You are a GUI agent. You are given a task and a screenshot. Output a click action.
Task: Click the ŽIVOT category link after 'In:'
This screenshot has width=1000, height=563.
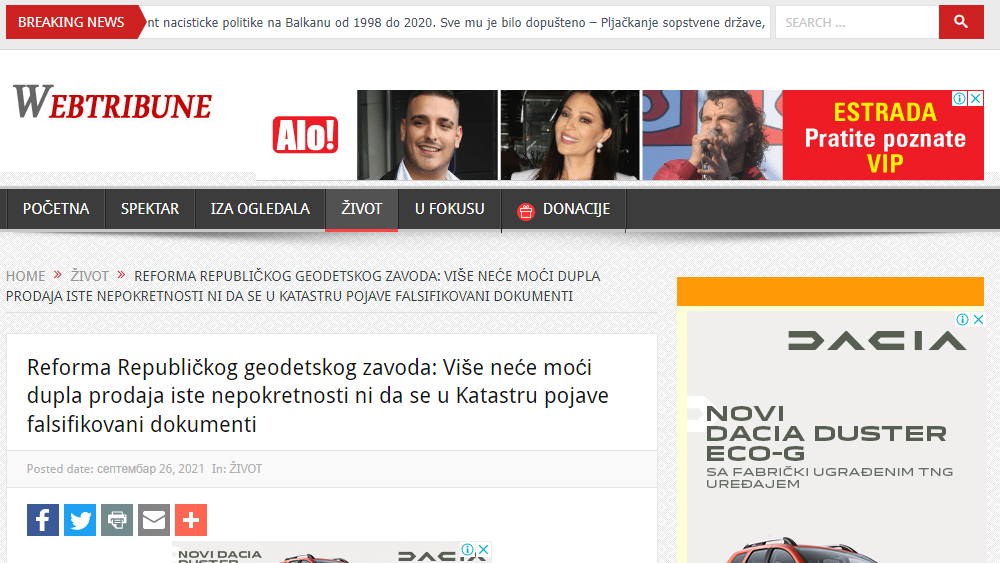(246, 469)
